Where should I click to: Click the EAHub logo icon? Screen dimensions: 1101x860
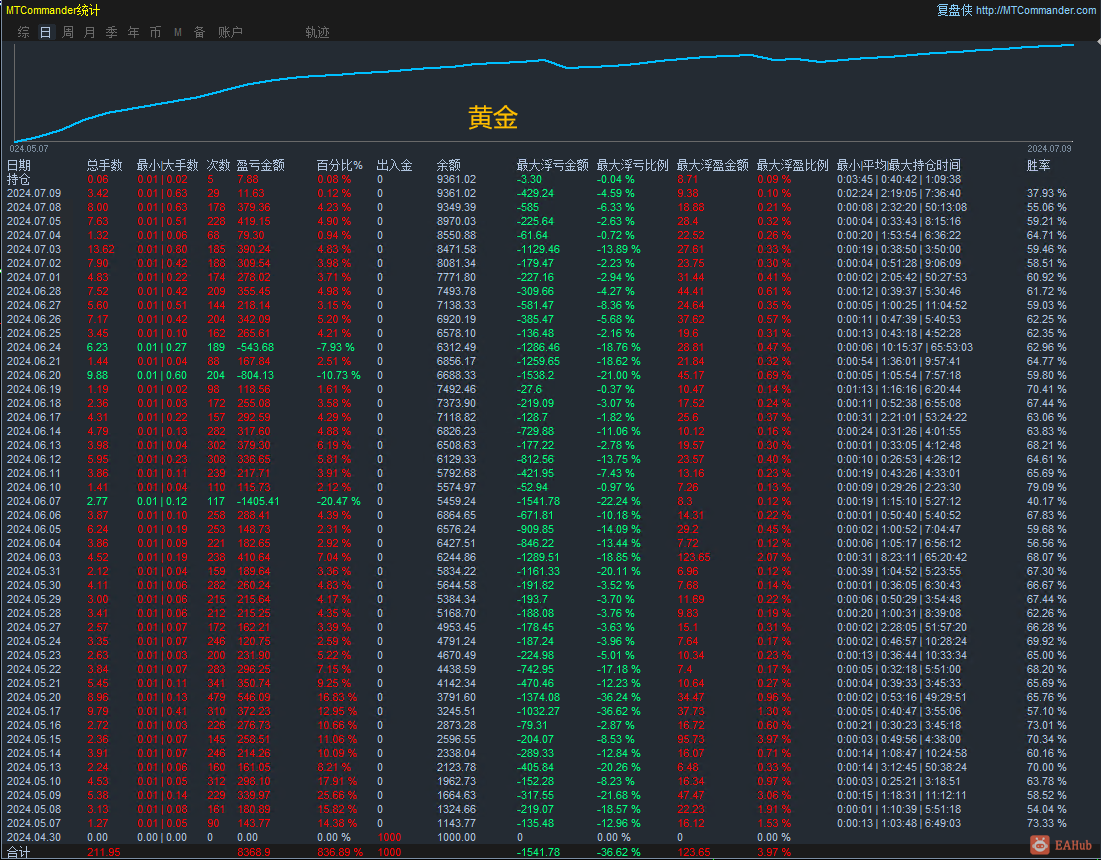pyautogui.click(x=1041, y=846)
